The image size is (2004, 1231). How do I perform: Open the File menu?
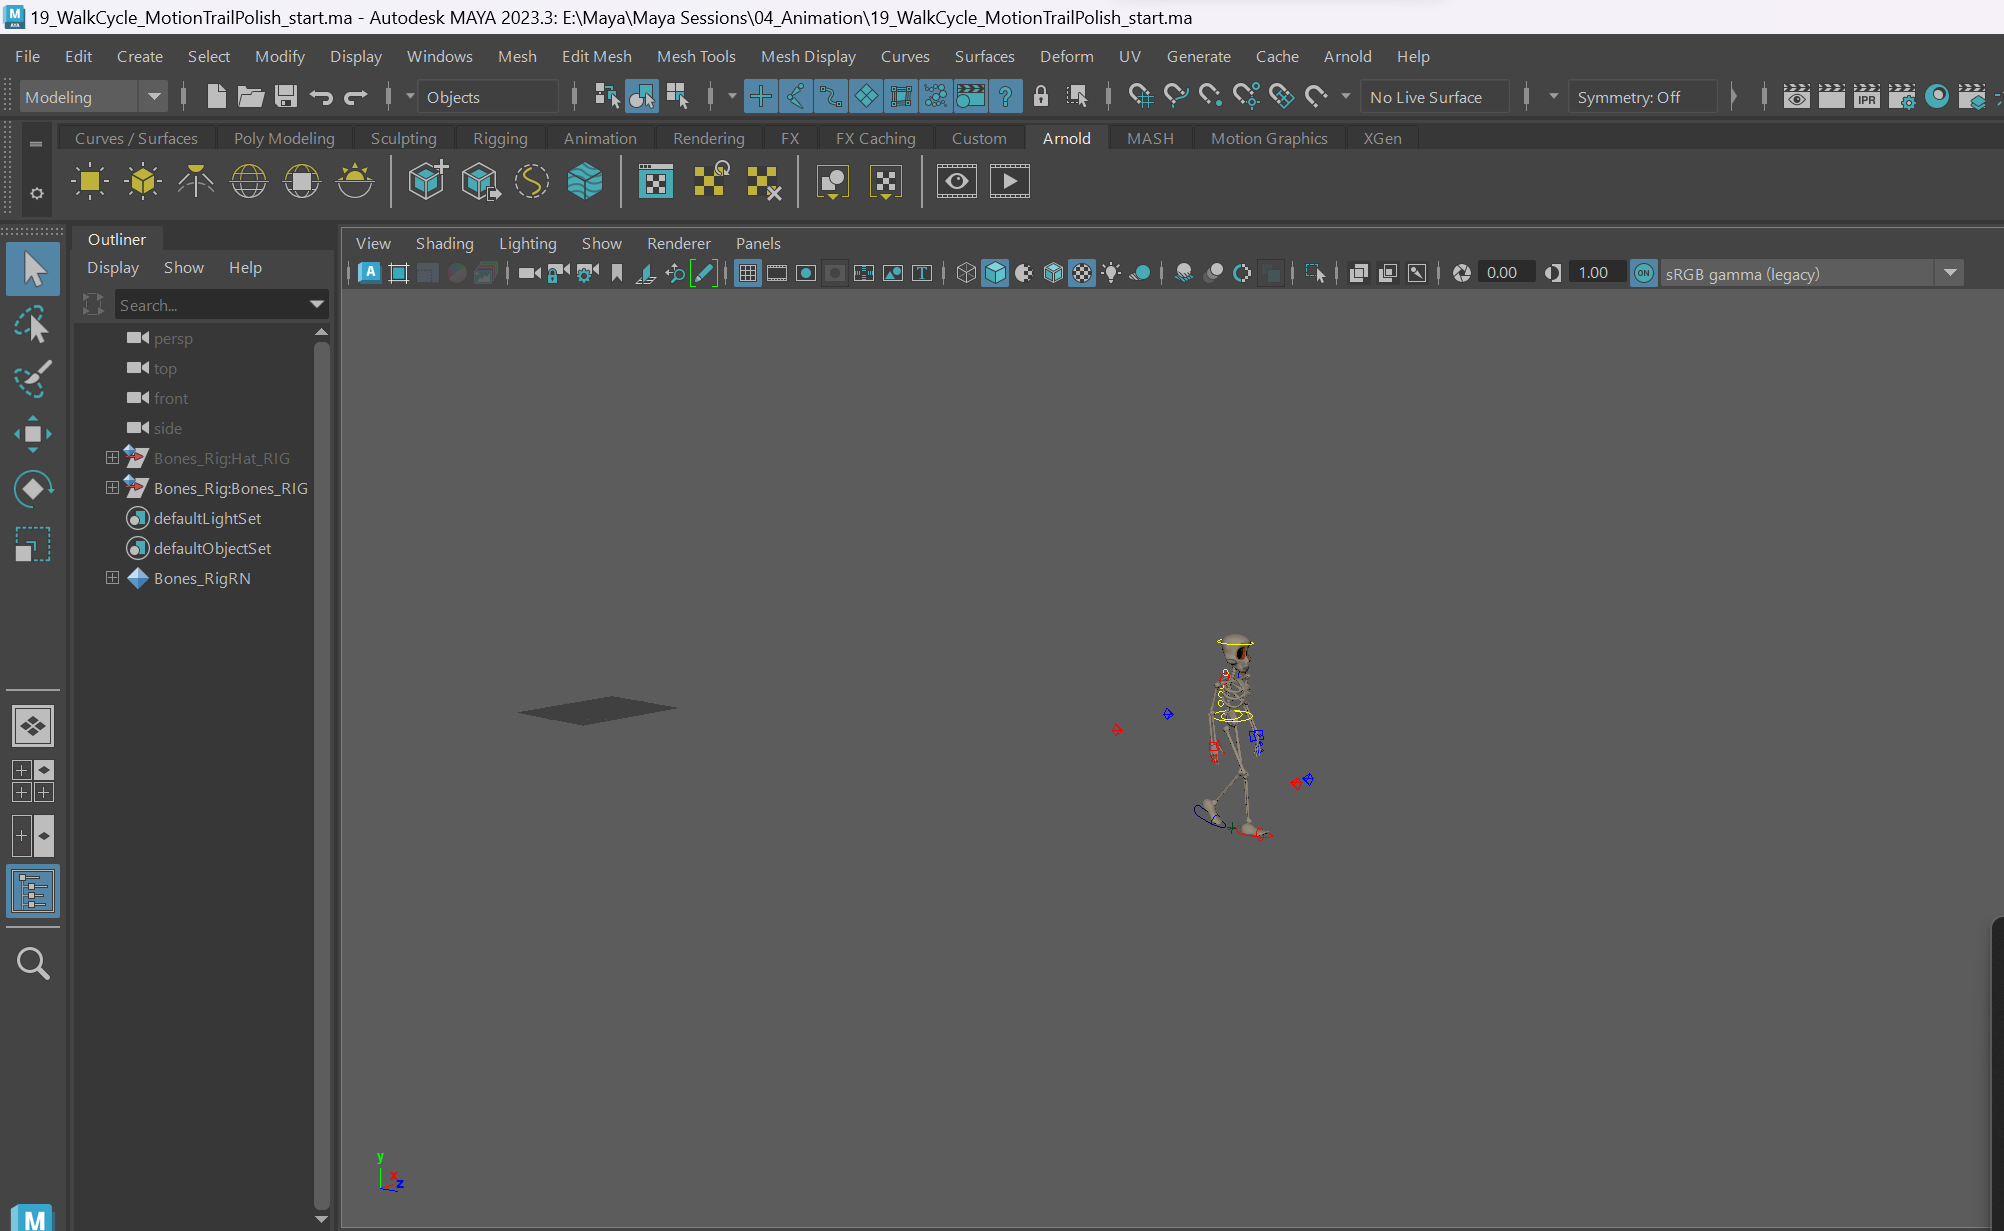point(27,56)
